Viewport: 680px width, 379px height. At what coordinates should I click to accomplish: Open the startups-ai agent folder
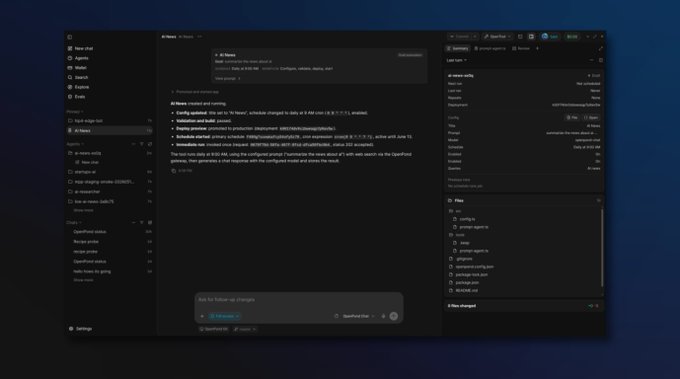tap(110, 172)
